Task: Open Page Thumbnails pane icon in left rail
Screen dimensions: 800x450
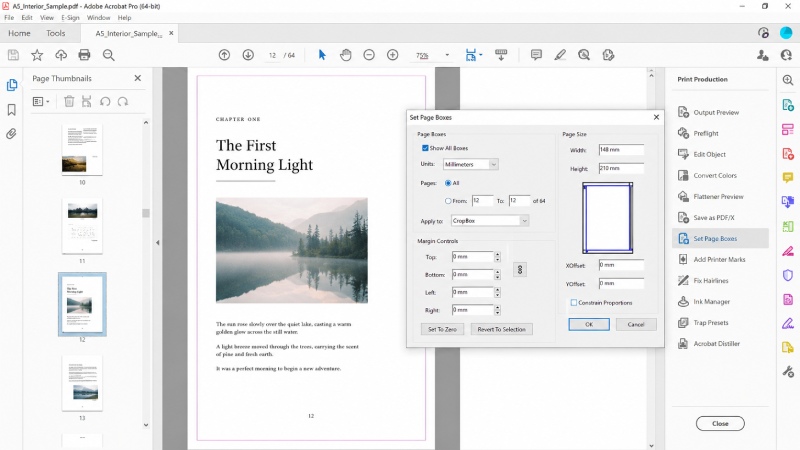Action: click(12, 85)
